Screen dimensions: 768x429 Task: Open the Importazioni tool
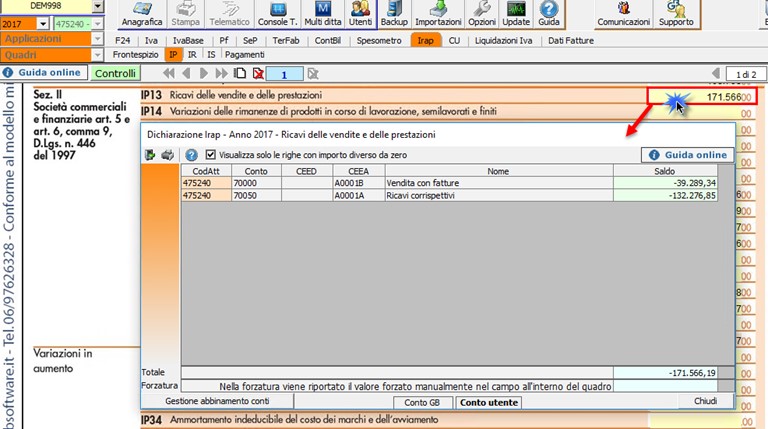[438, 14]
